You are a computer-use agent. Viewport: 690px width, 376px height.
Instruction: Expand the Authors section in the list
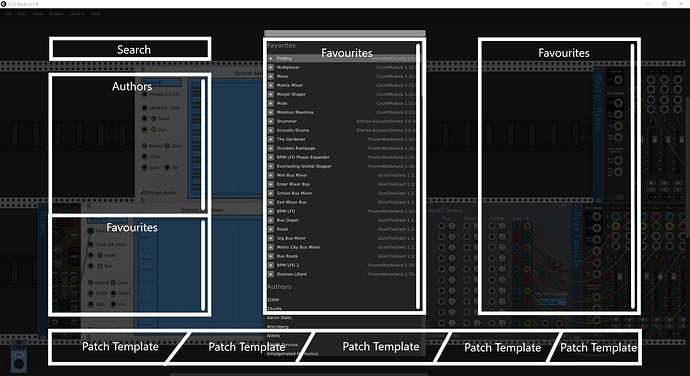click(279, 287)
